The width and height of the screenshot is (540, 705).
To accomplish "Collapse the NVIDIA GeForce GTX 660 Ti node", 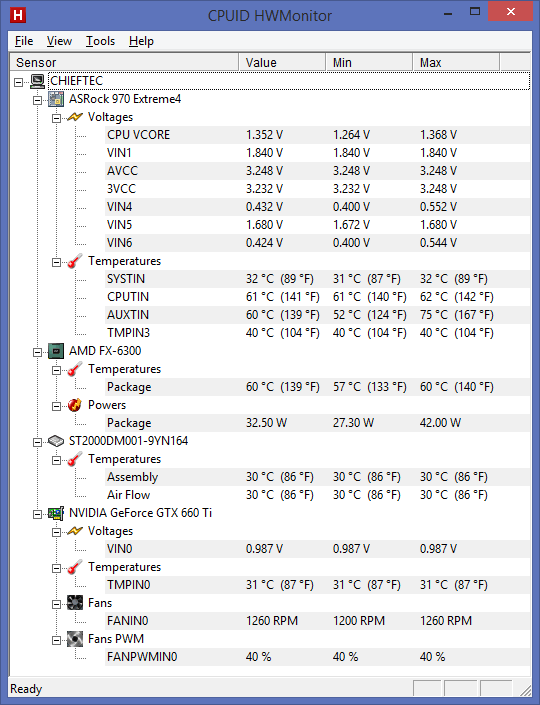I will coord(37,514).
